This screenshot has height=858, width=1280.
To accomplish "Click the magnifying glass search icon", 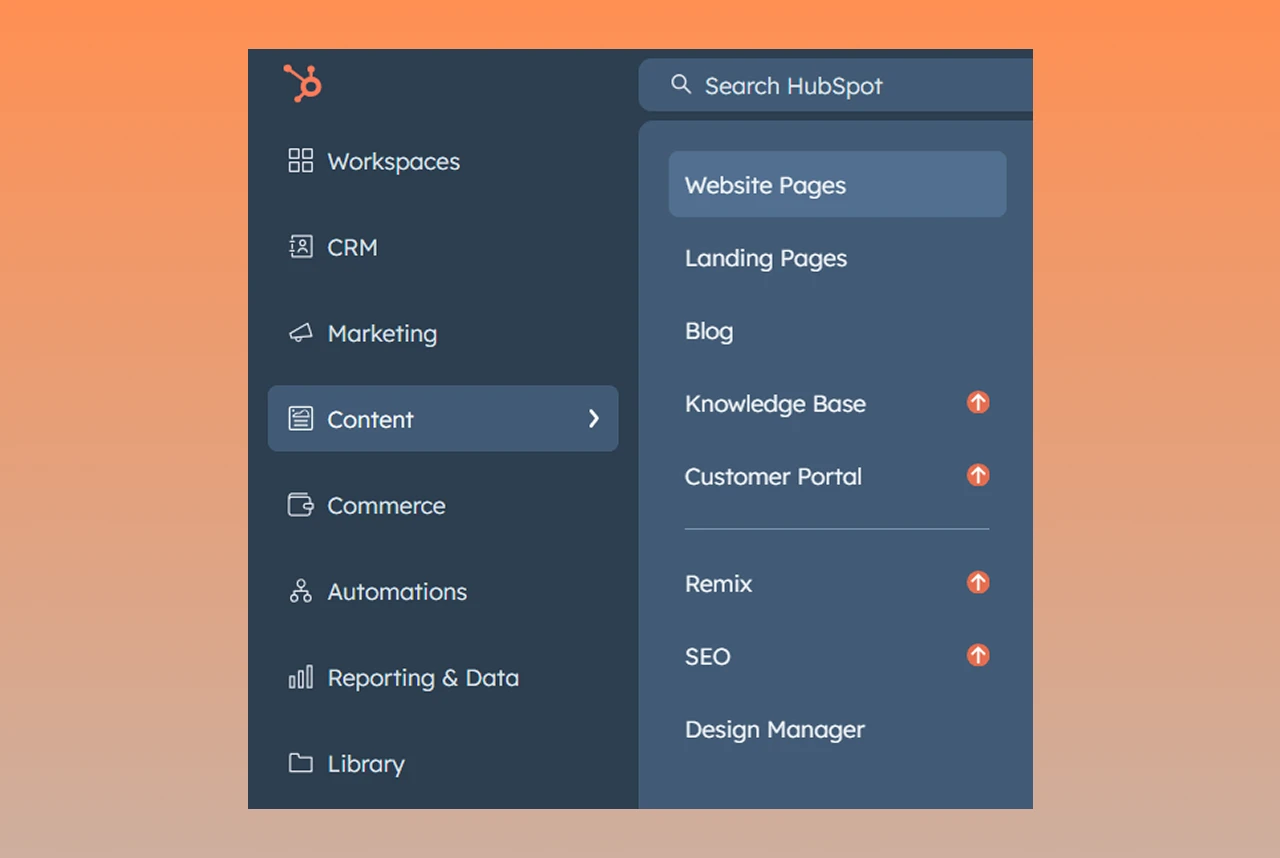I will [x=681, y=84].
